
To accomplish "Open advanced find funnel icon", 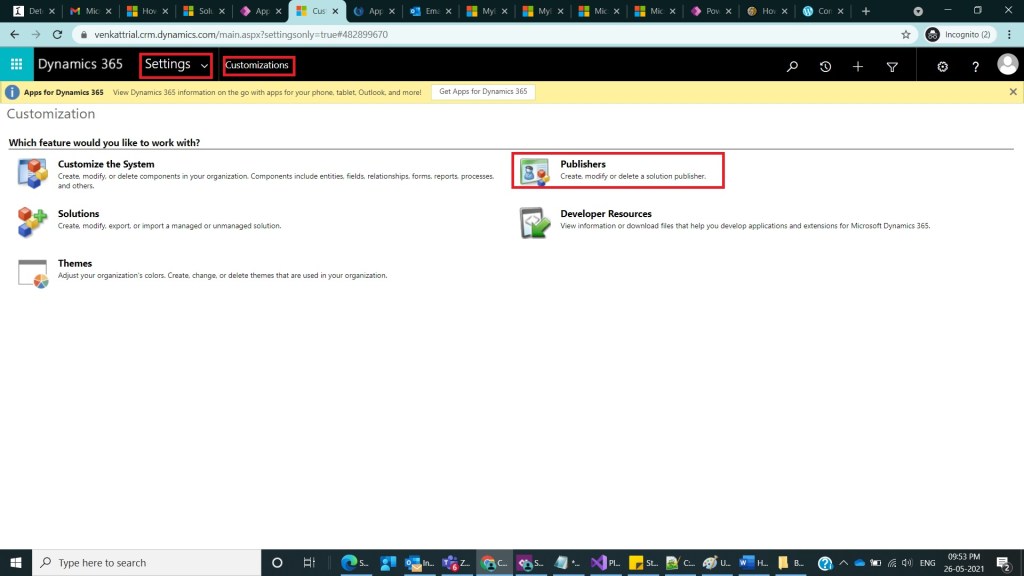I will [x=892, y=66].
